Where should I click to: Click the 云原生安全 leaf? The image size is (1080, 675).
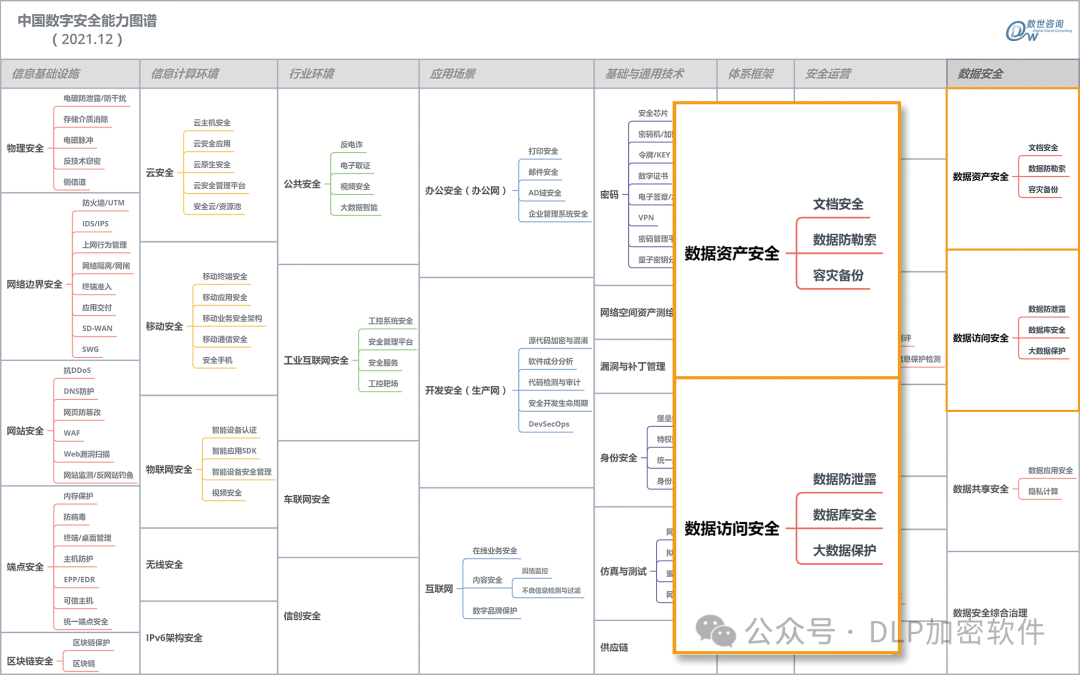pyautogui.click(x=212, y=165)
